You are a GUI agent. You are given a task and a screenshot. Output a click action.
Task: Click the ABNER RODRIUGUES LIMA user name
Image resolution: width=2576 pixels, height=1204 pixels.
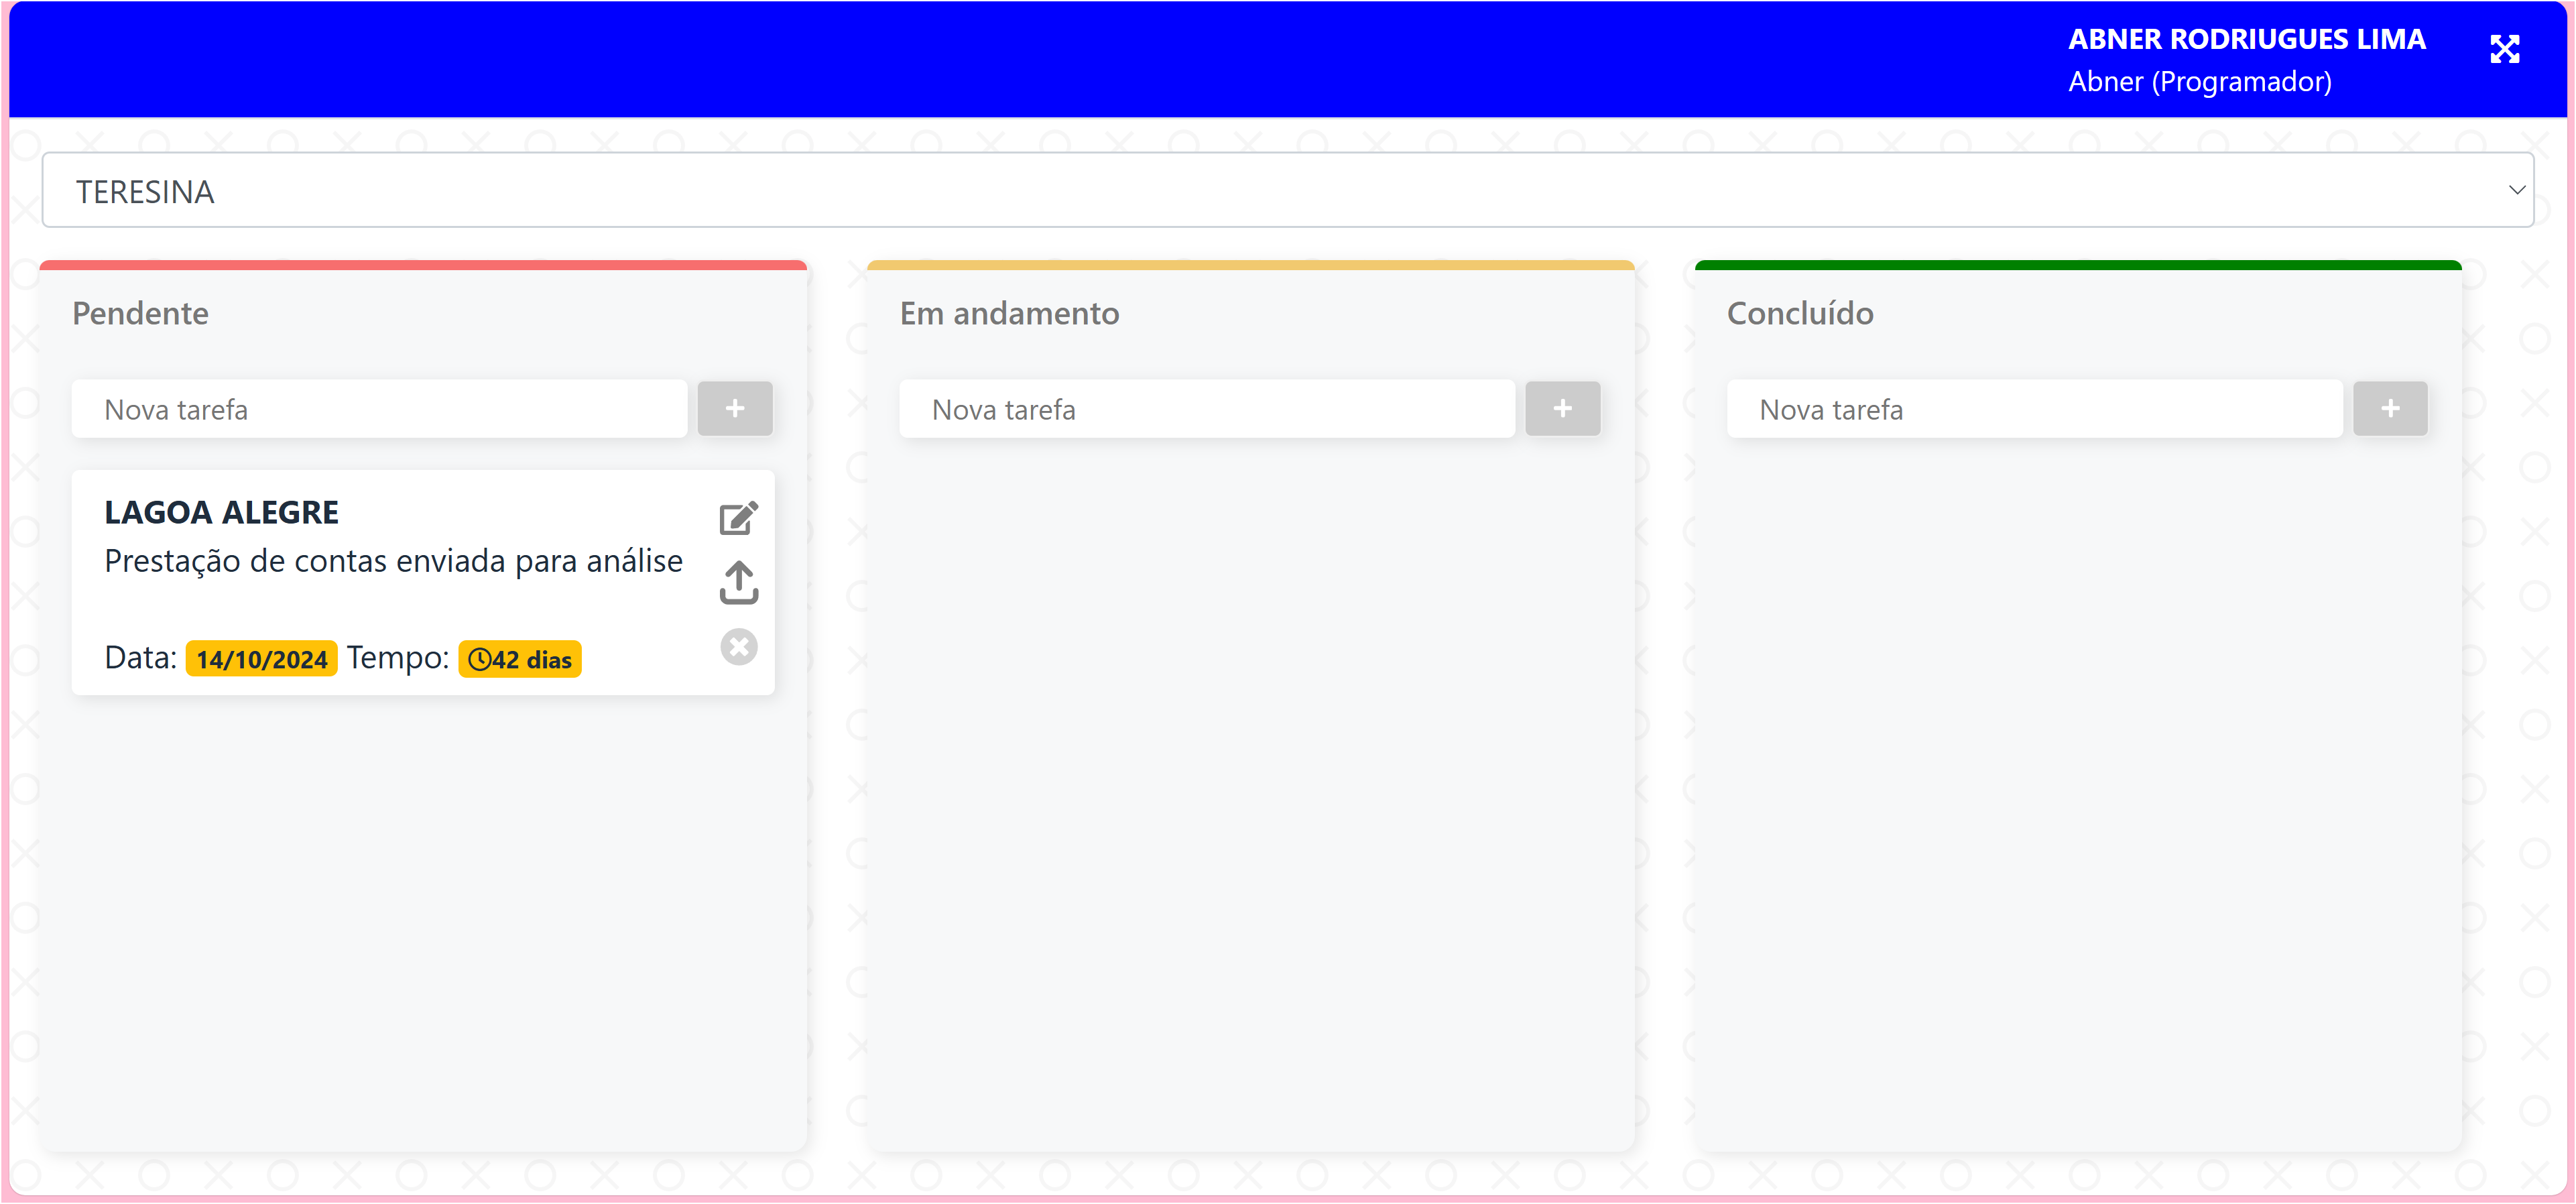click(x=2246, y=39)
